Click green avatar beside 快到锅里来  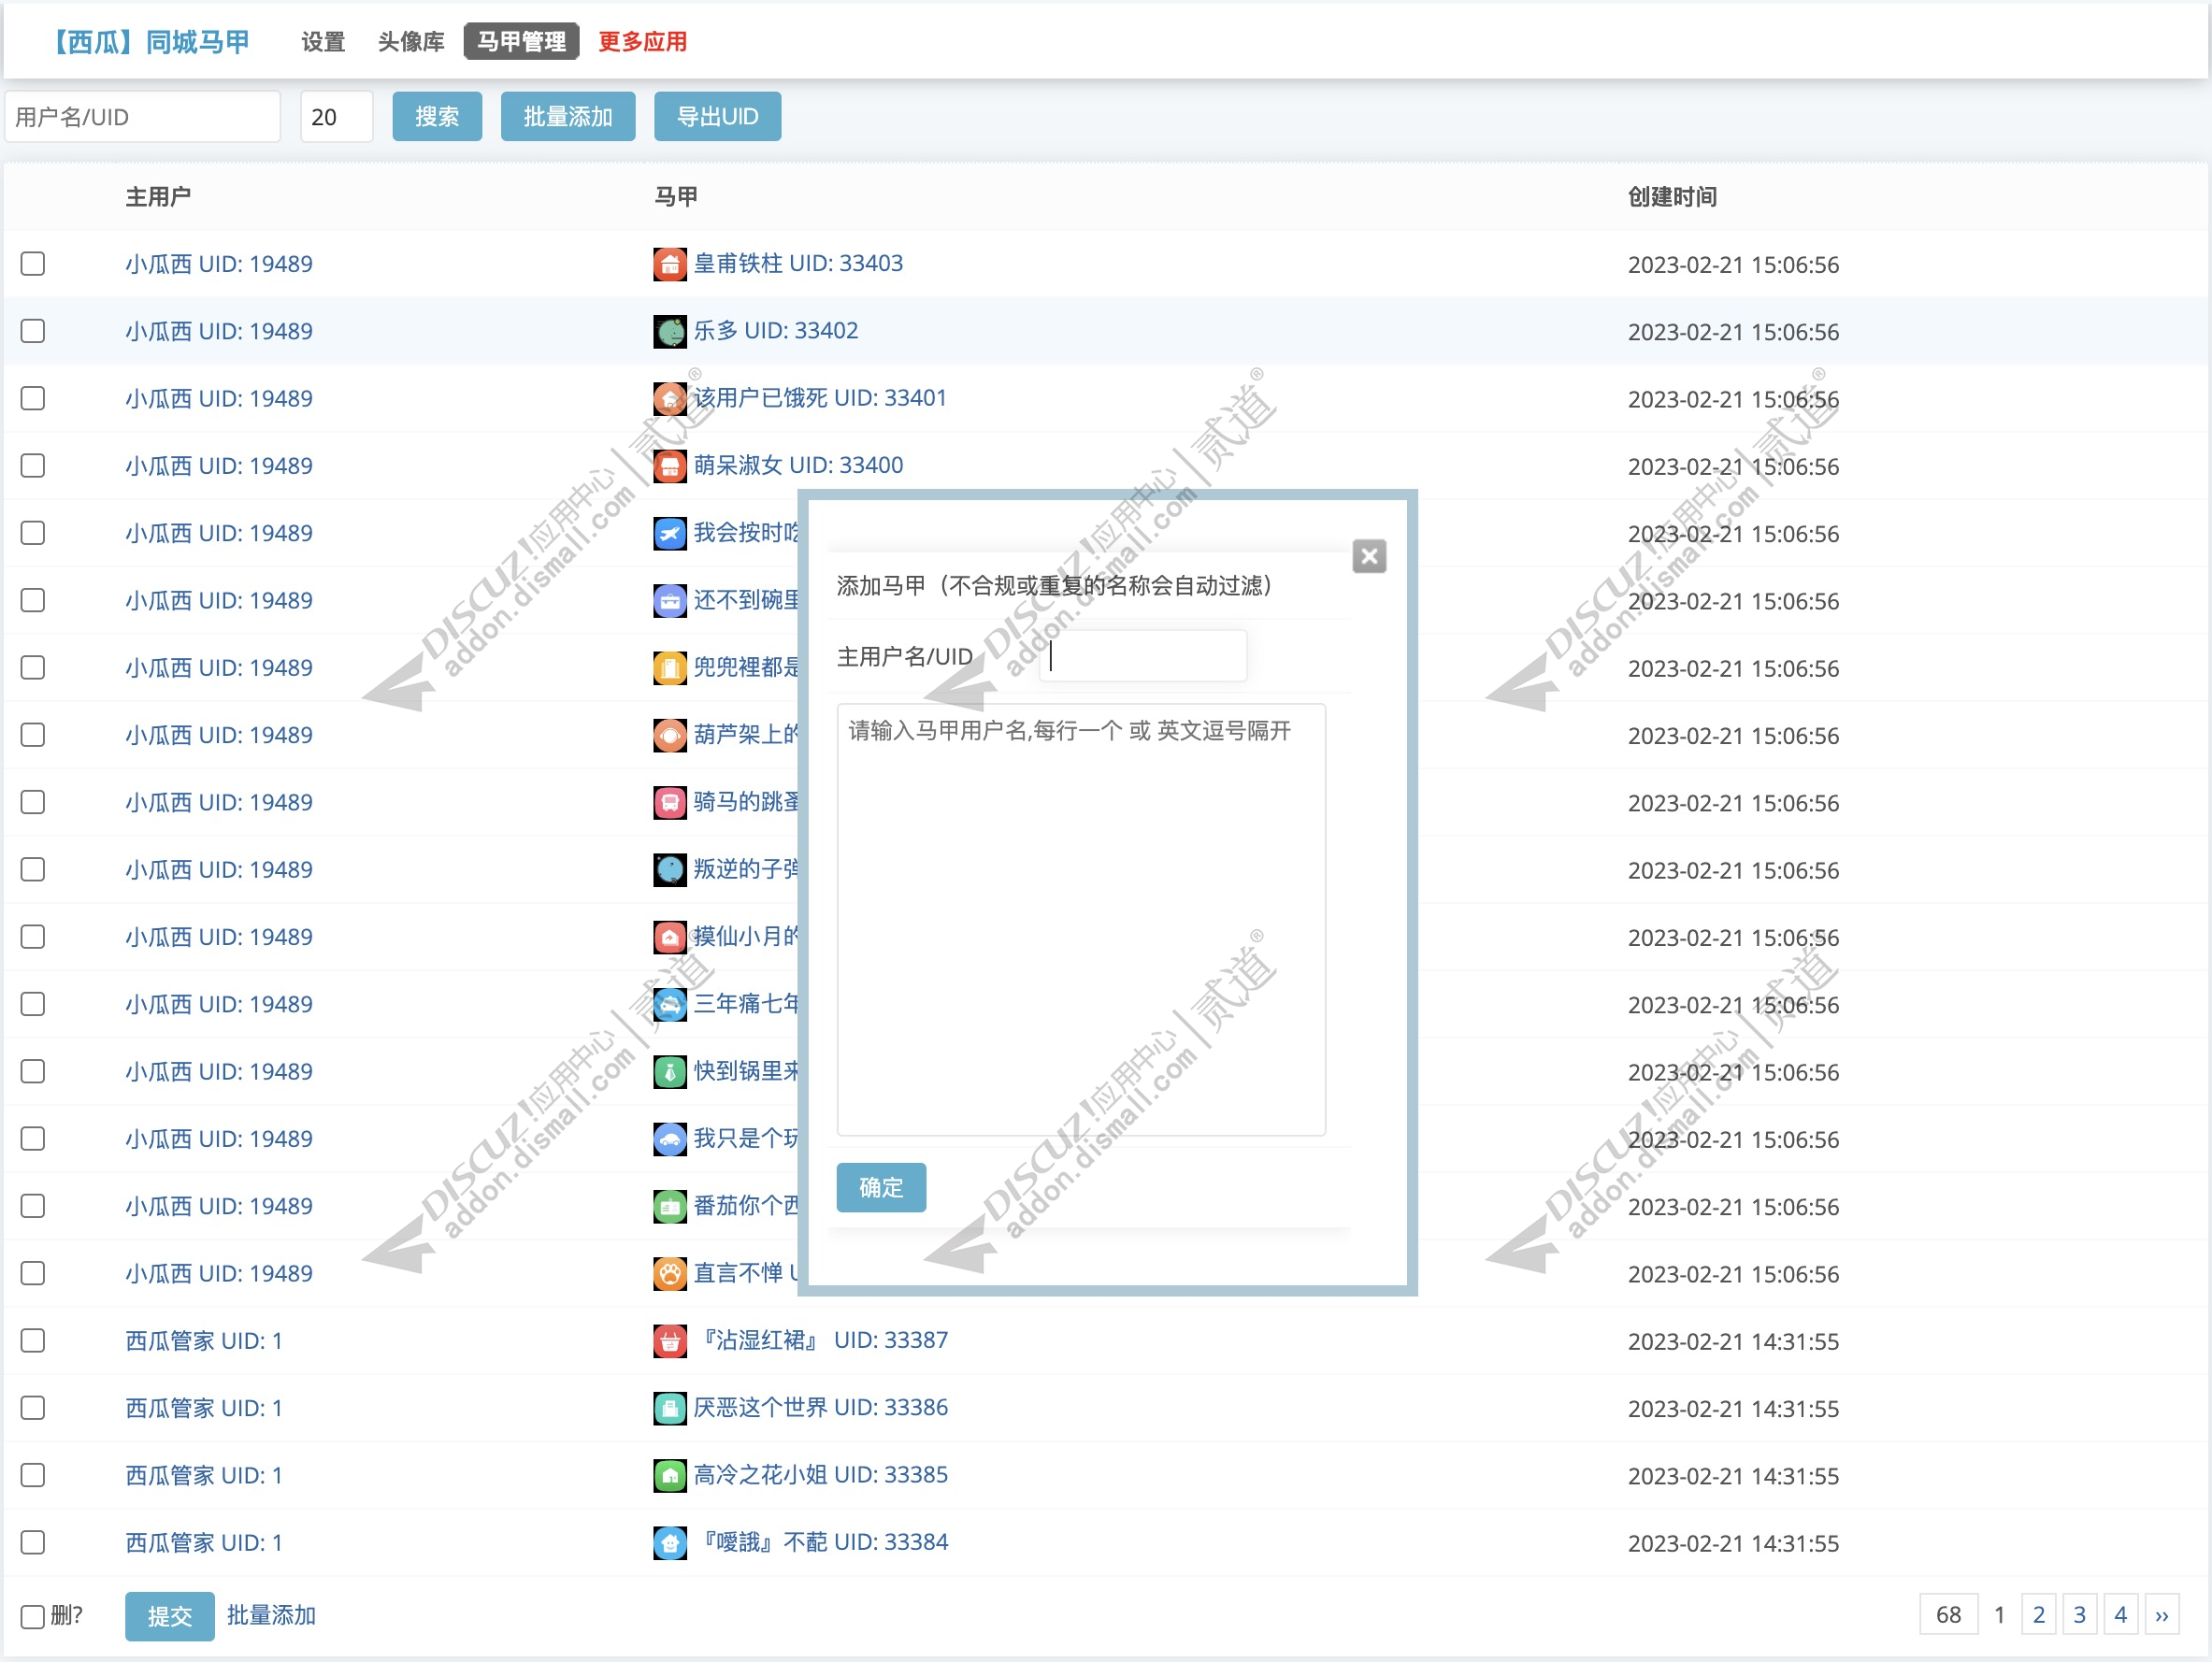[670, 1071]
